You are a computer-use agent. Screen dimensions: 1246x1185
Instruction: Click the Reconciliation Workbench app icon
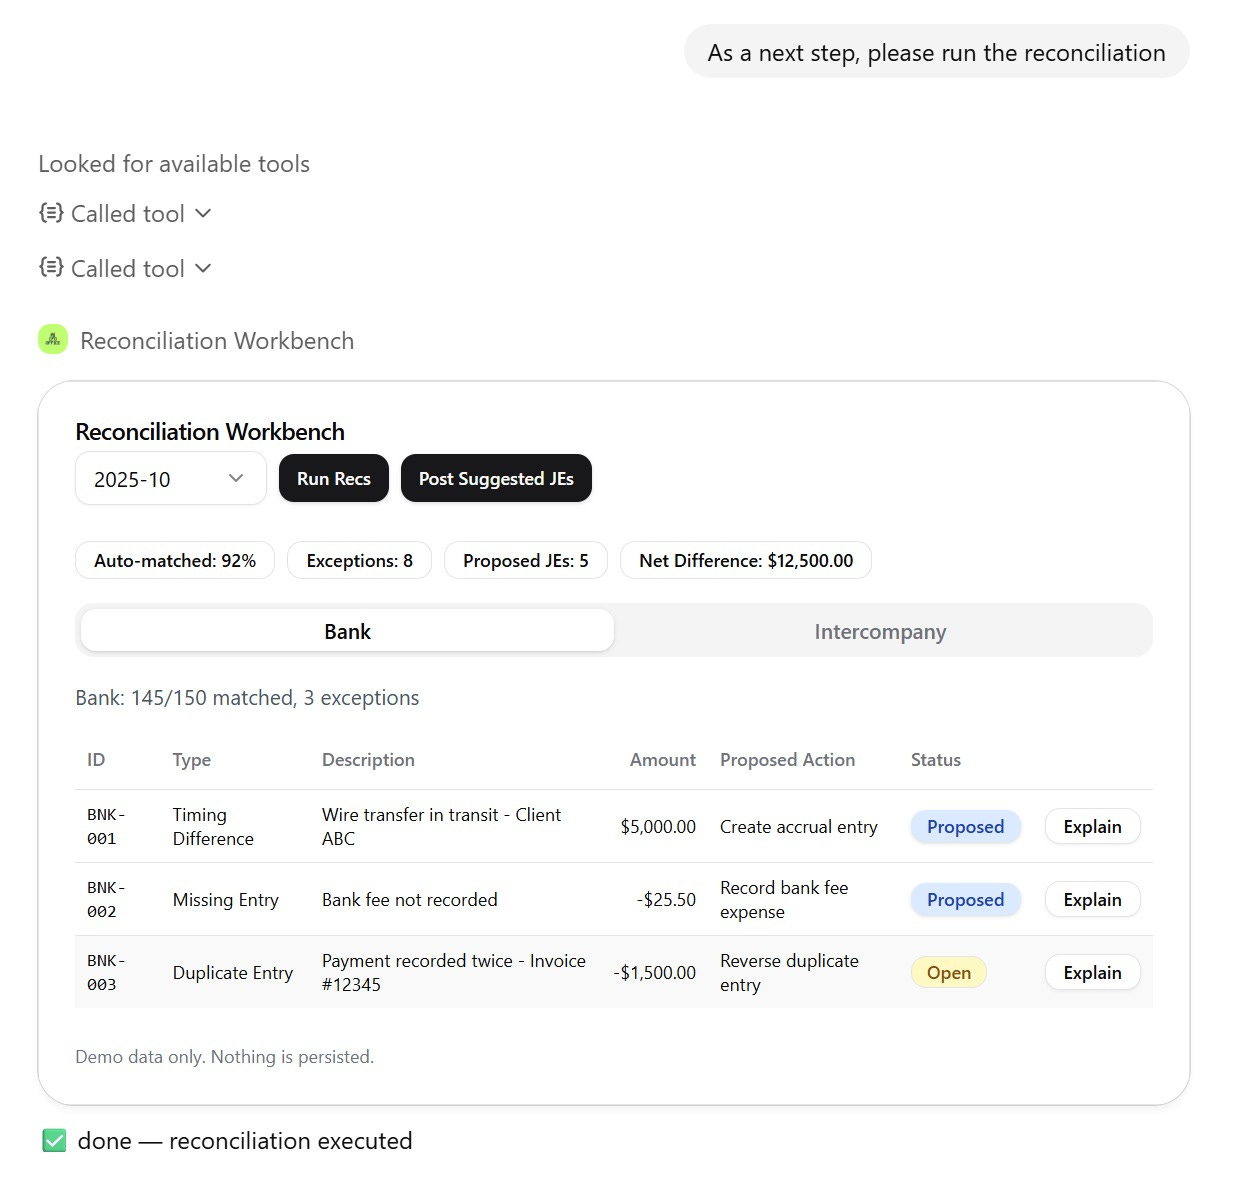click(53, 340)
